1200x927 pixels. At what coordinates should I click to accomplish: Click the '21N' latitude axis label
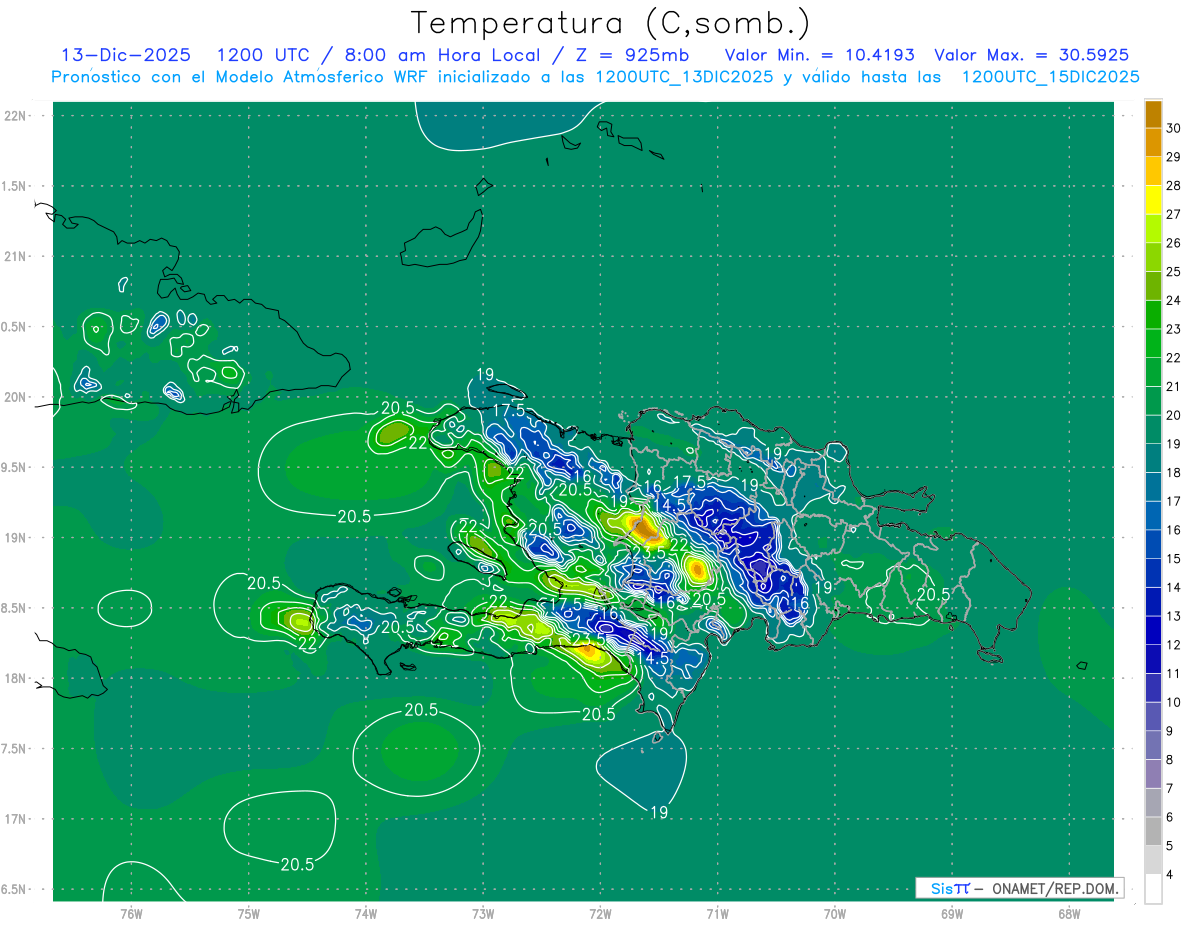[x=17, y=257]
